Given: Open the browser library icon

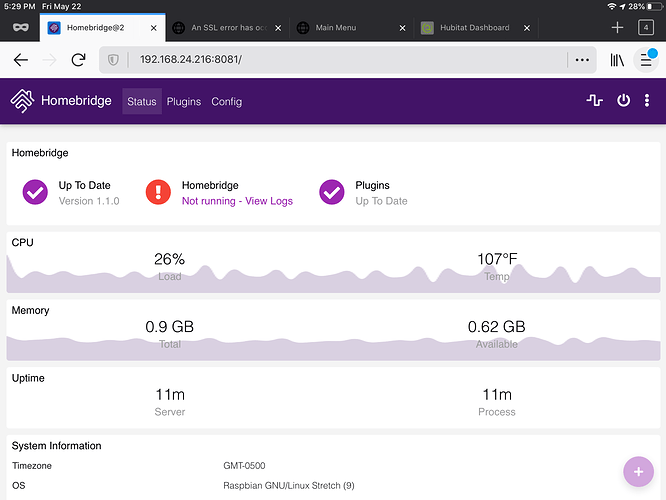Looking at the screenshot, I should point(617,60).
